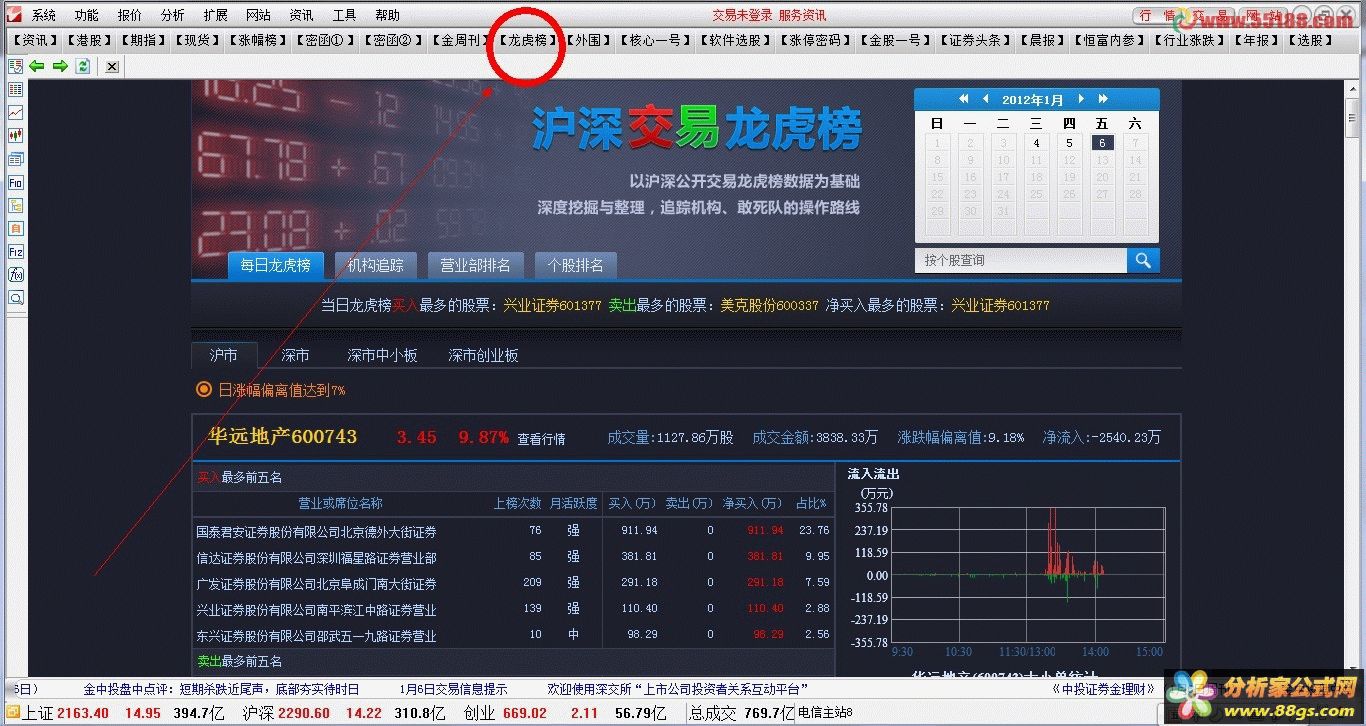Click the checklist icon left of the back arrow
Viewport: 1366px width, 726px height.
coord(15,66)
